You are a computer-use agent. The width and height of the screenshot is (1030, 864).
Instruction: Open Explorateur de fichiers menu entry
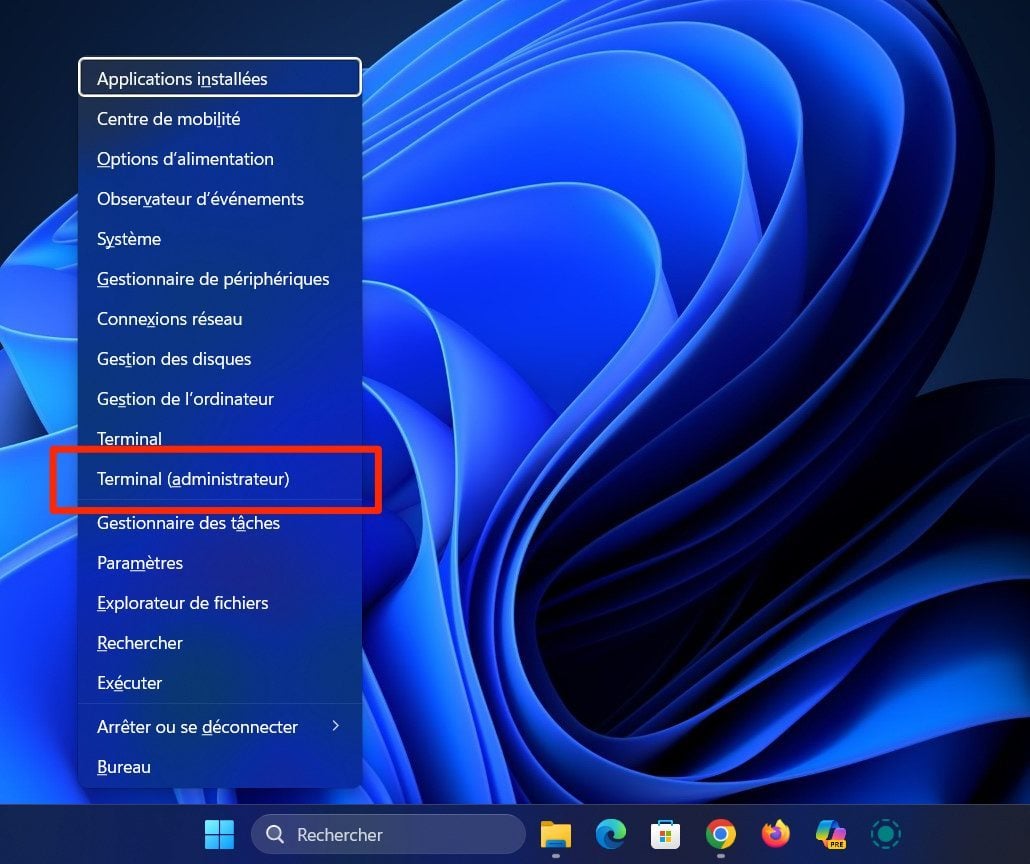[x=219, y=603]
